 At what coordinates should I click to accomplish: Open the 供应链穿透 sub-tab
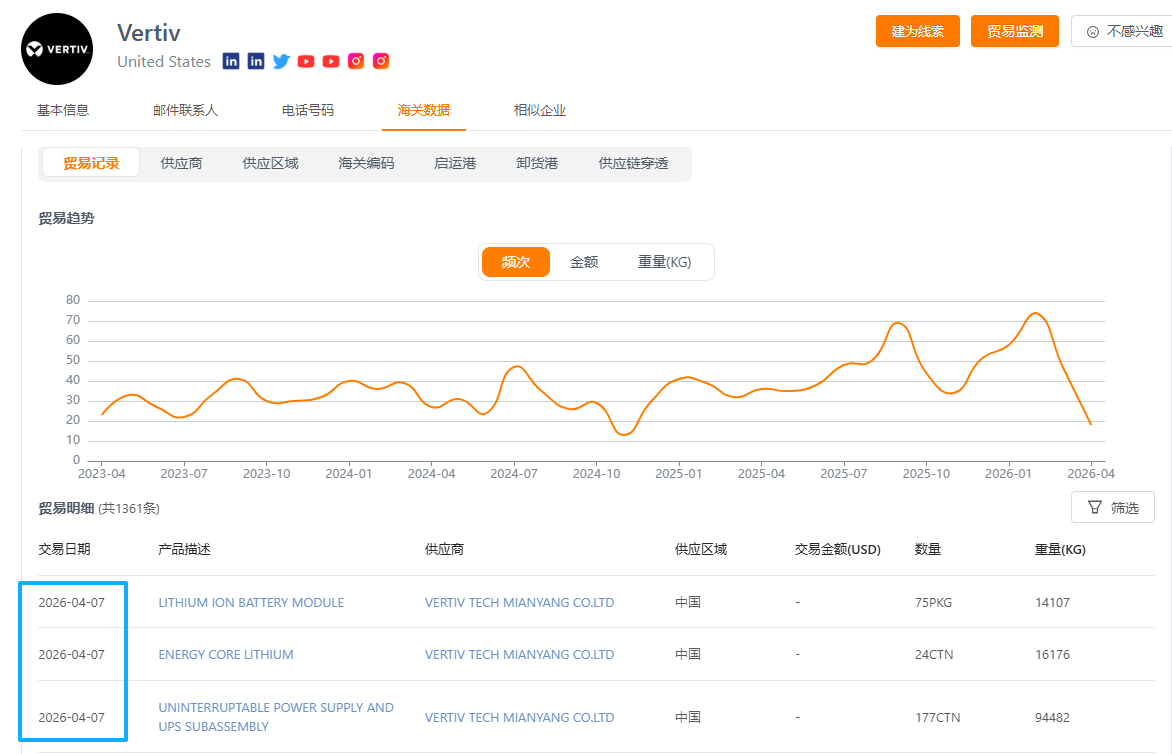pos(633,163)
